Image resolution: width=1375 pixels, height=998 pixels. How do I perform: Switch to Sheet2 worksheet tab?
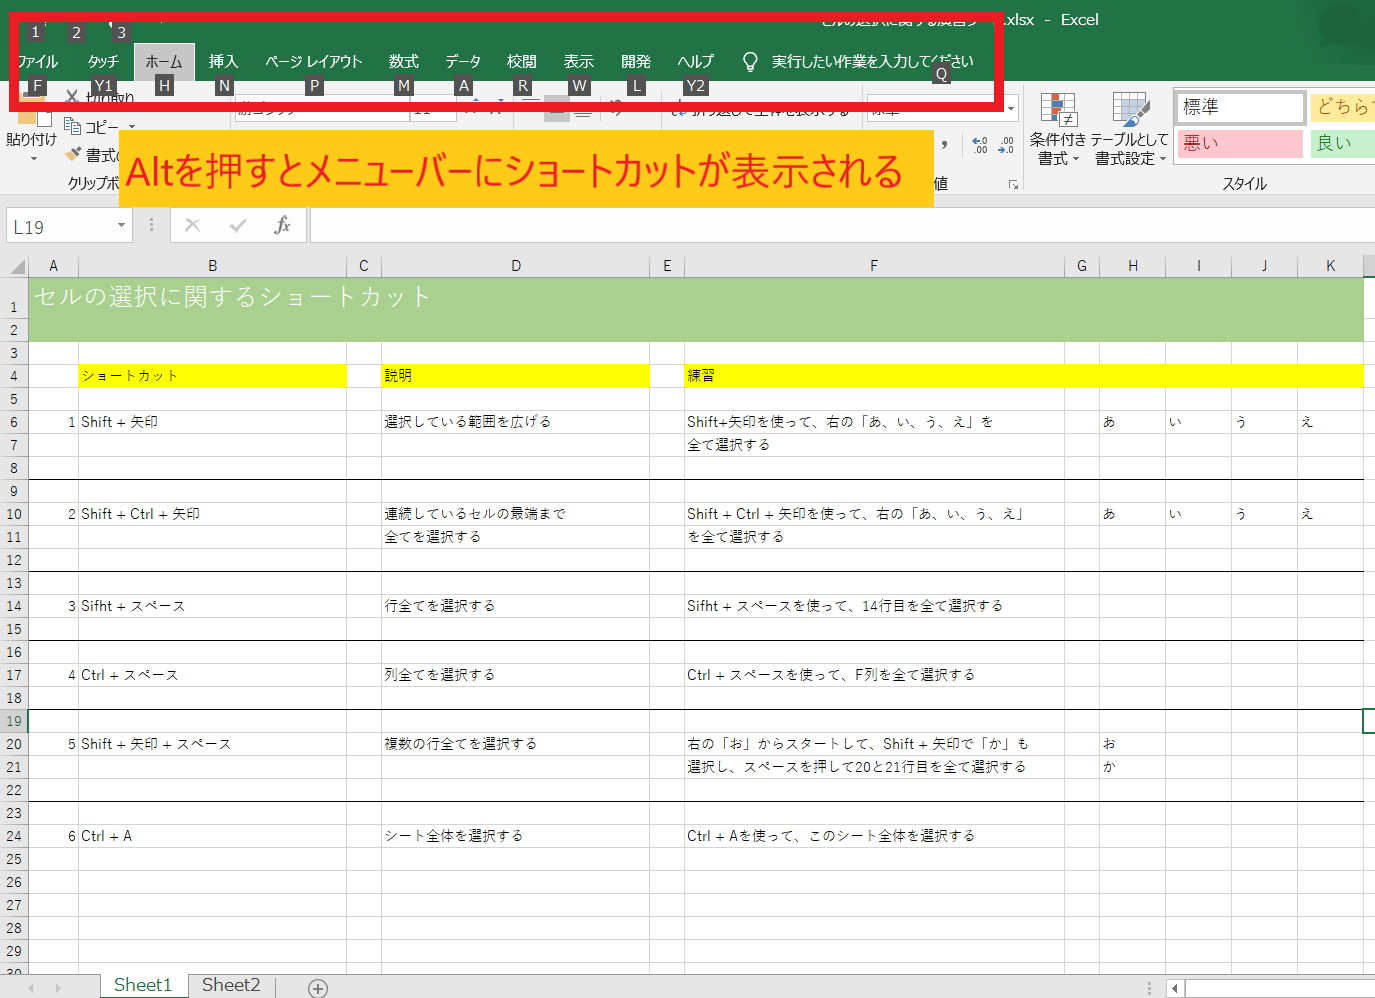pos(231,985)
